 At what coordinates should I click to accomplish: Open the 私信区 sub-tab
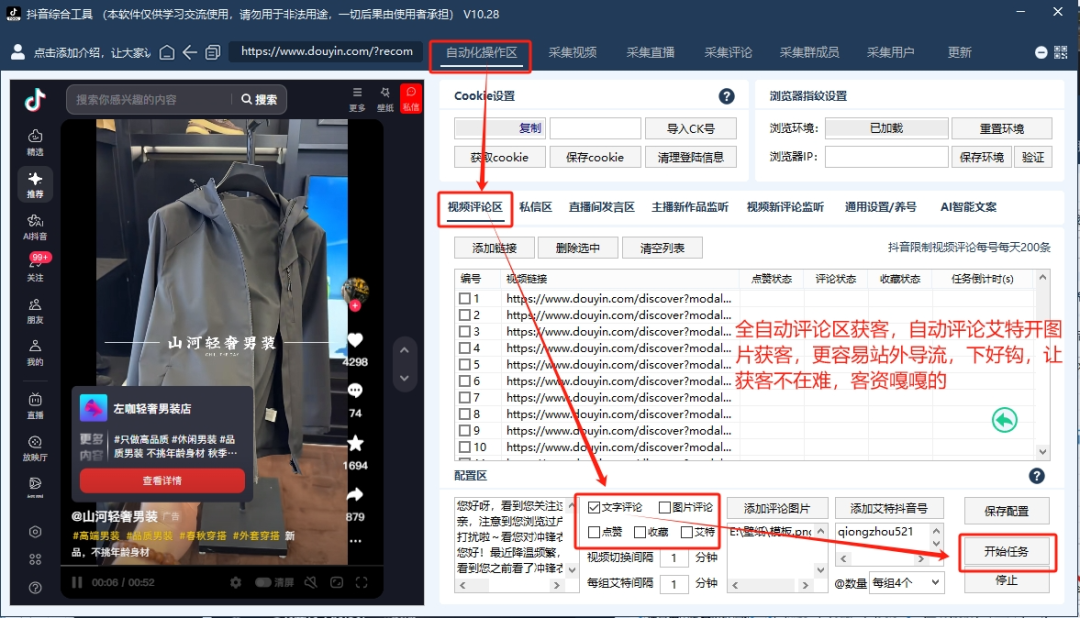click(535, 207)
